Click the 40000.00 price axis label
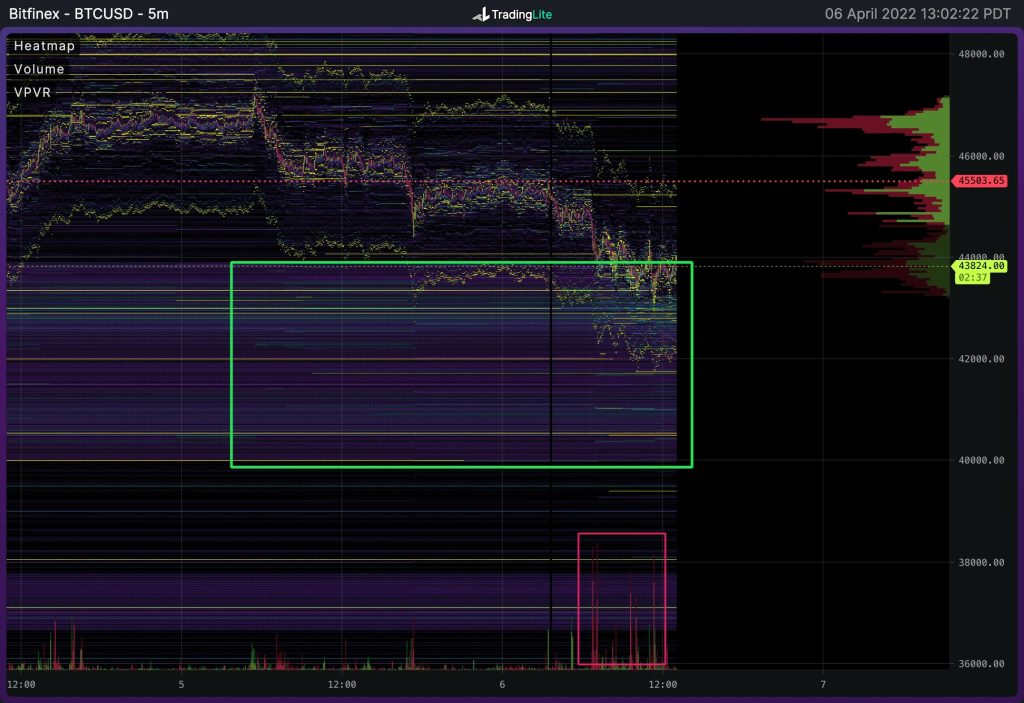Screen dimensions: 1024x703 [x=979, y=461]
